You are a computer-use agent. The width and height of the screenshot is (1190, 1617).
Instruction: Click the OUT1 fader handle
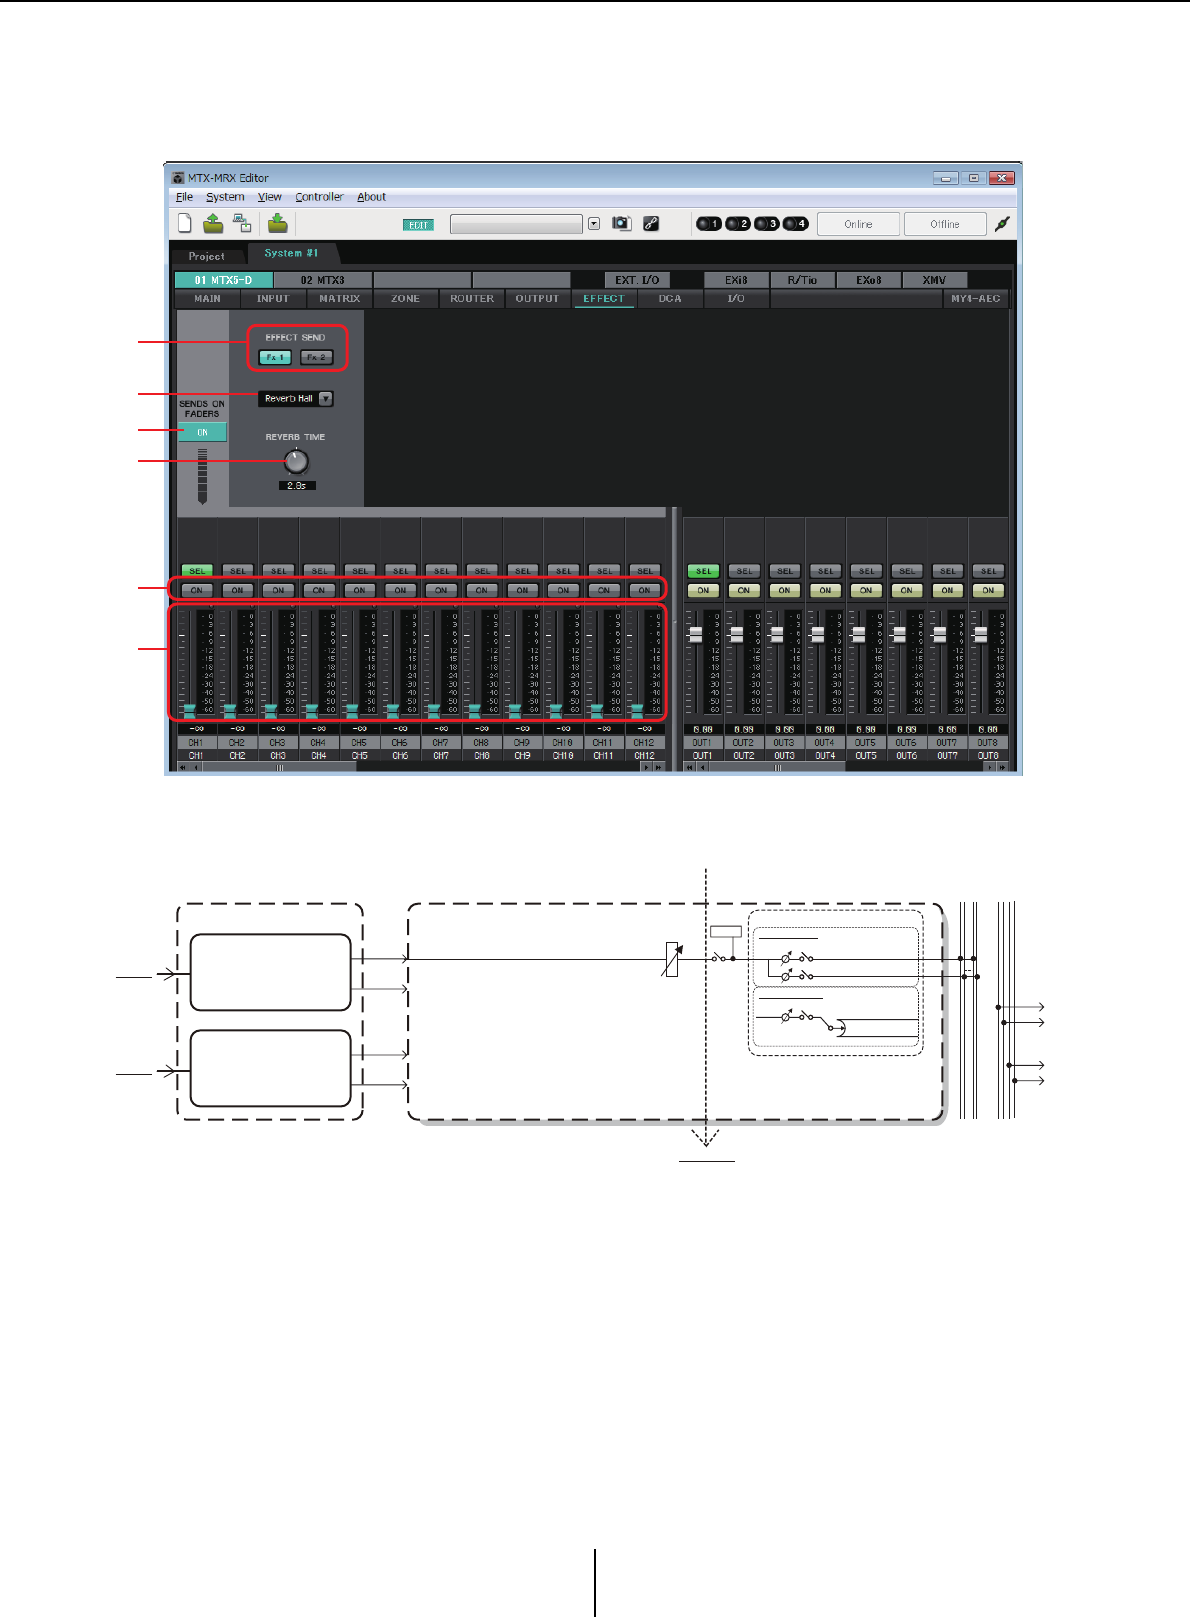click(696, 634)
